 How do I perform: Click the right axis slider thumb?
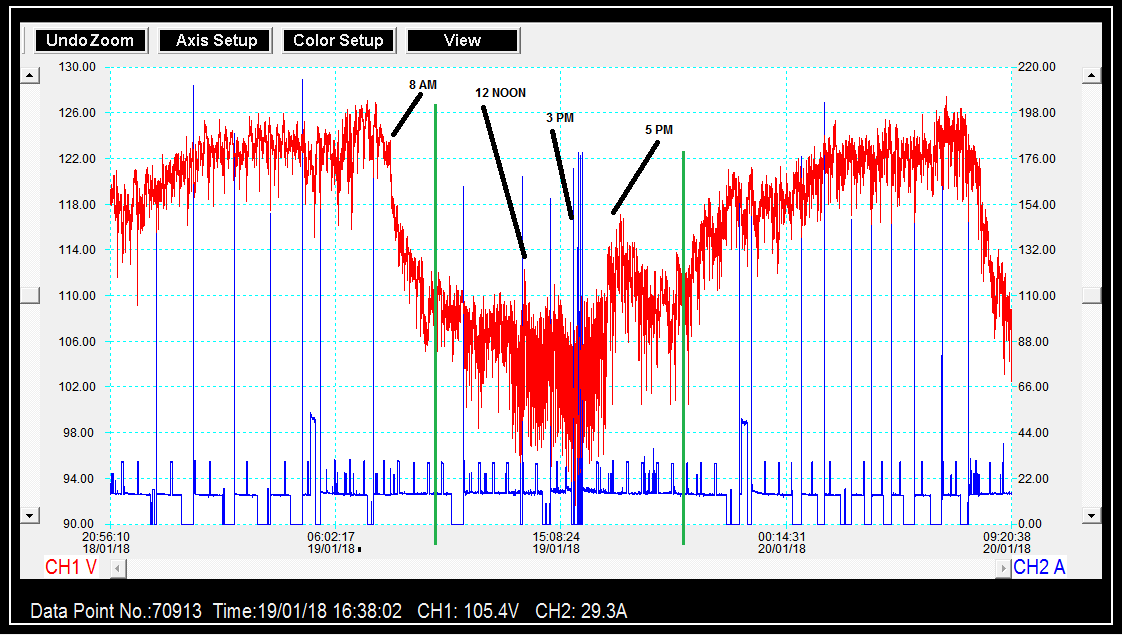[x=1091, y=295]
